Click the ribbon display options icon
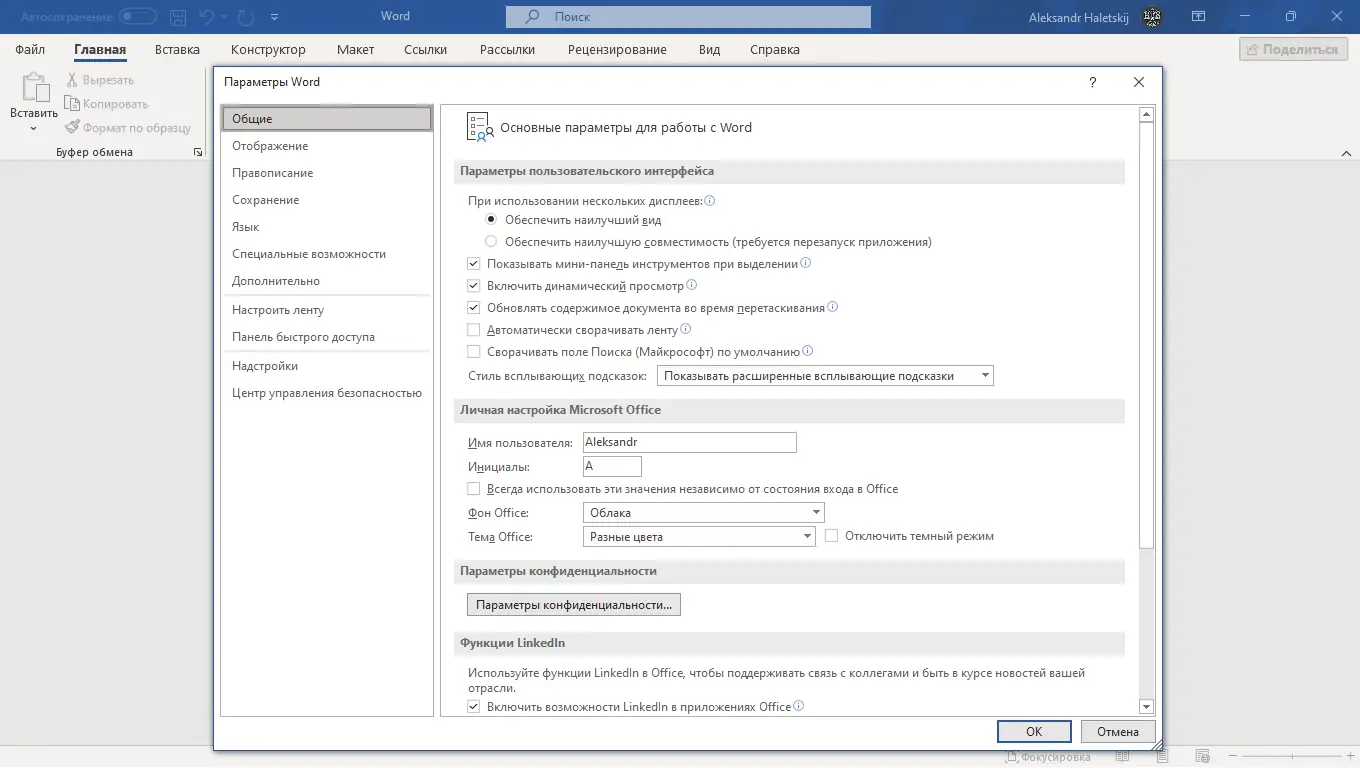This screenshot has height=768, width=1360. [x=1199, y=17]
